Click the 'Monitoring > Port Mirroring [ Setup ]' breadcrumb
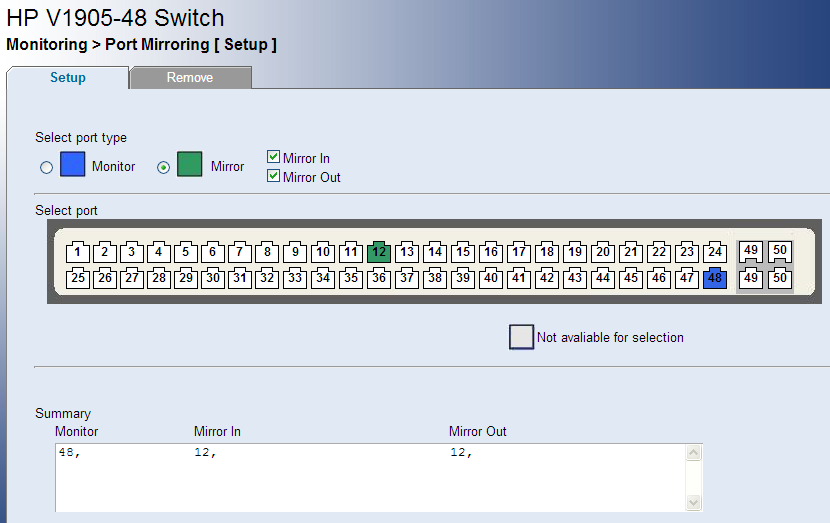The width and height of the screenshot is (830, 523). 141,44
